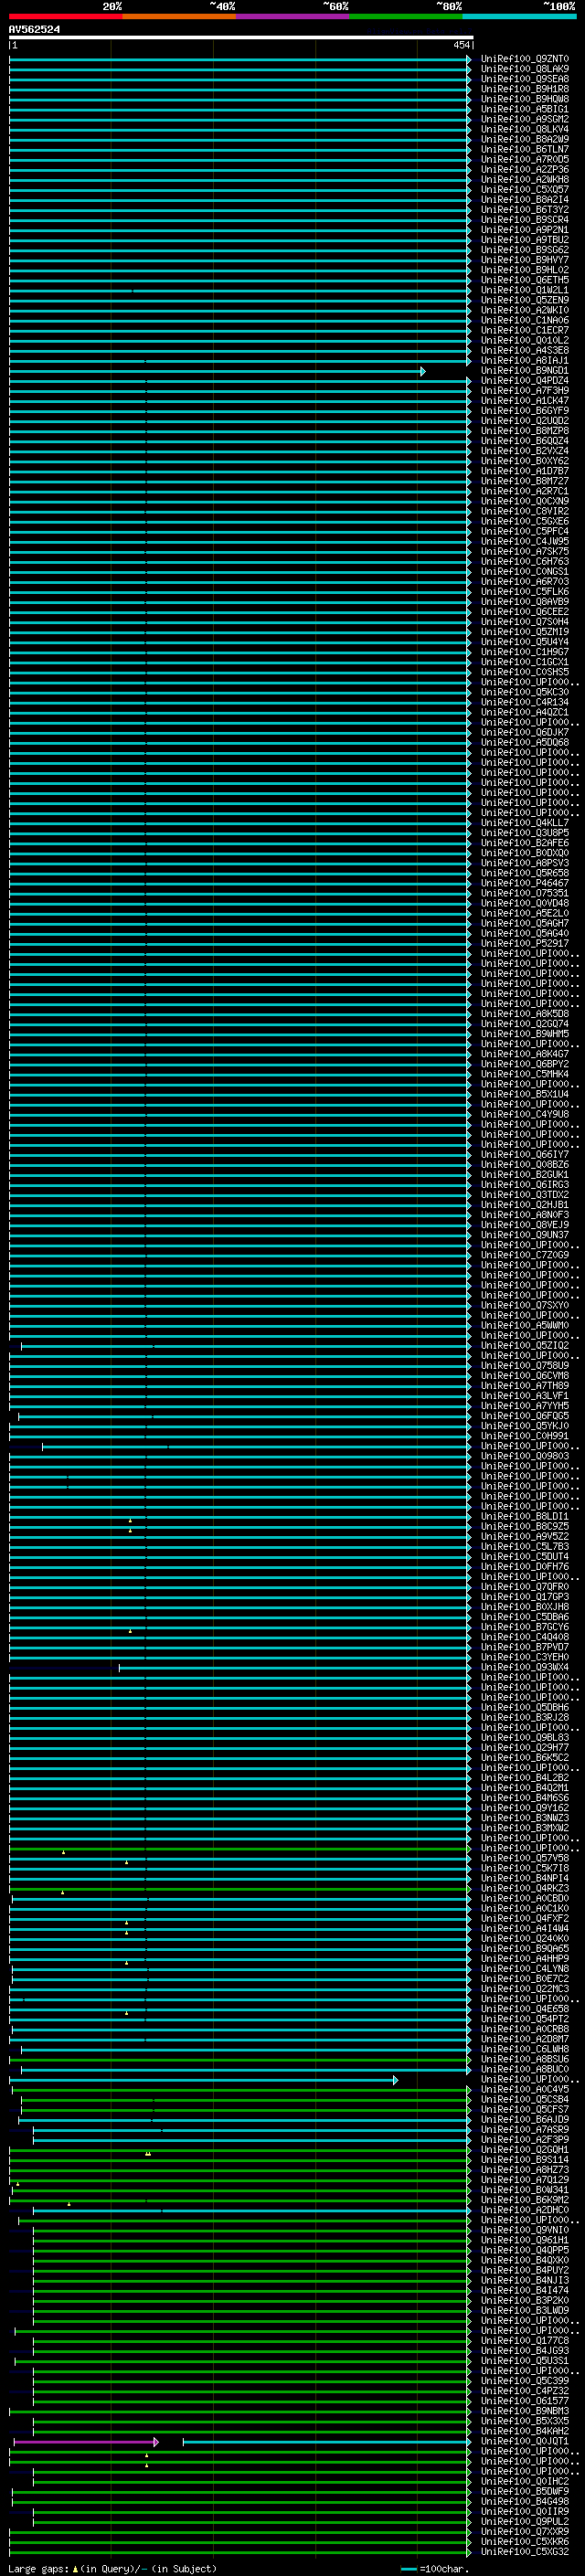Image resolution: width=585 pixels, height=2576 pixels.
Task: Select the UniRef100_A9TBU2 label
Action: (x=525, y=240)
